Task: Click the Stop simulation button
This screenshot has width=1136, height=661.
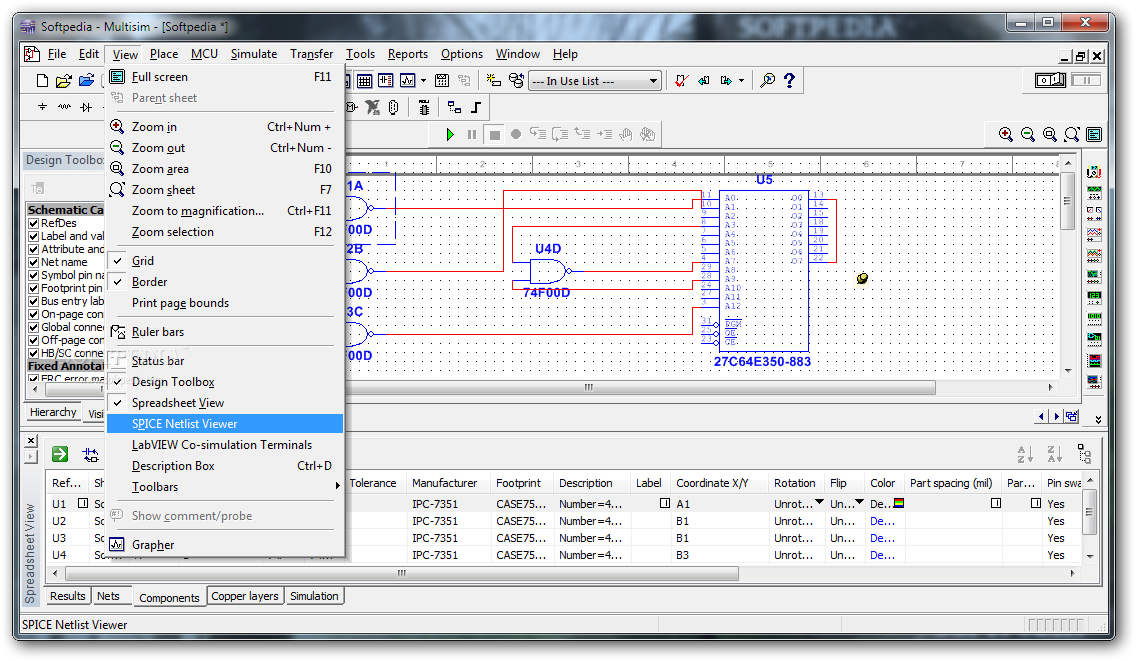Action: tap(494, 134)
